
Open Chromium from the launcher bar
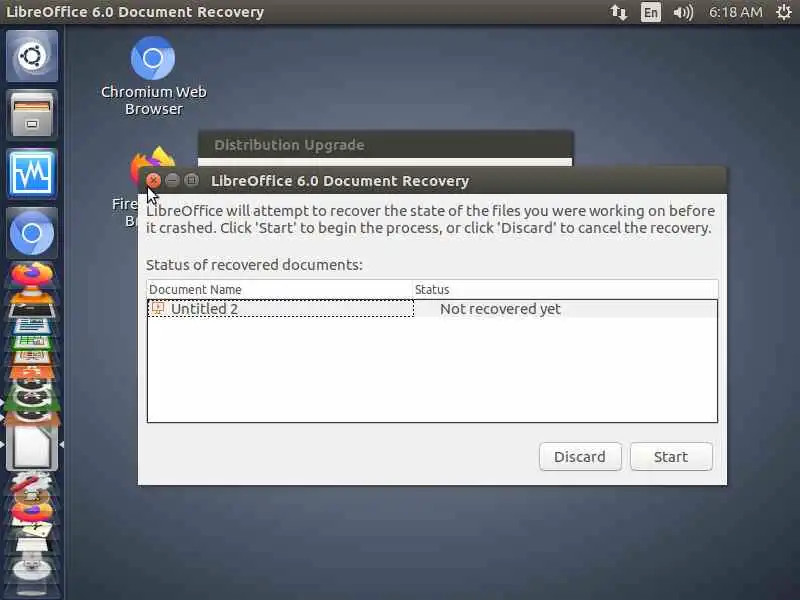click(32, 233)
